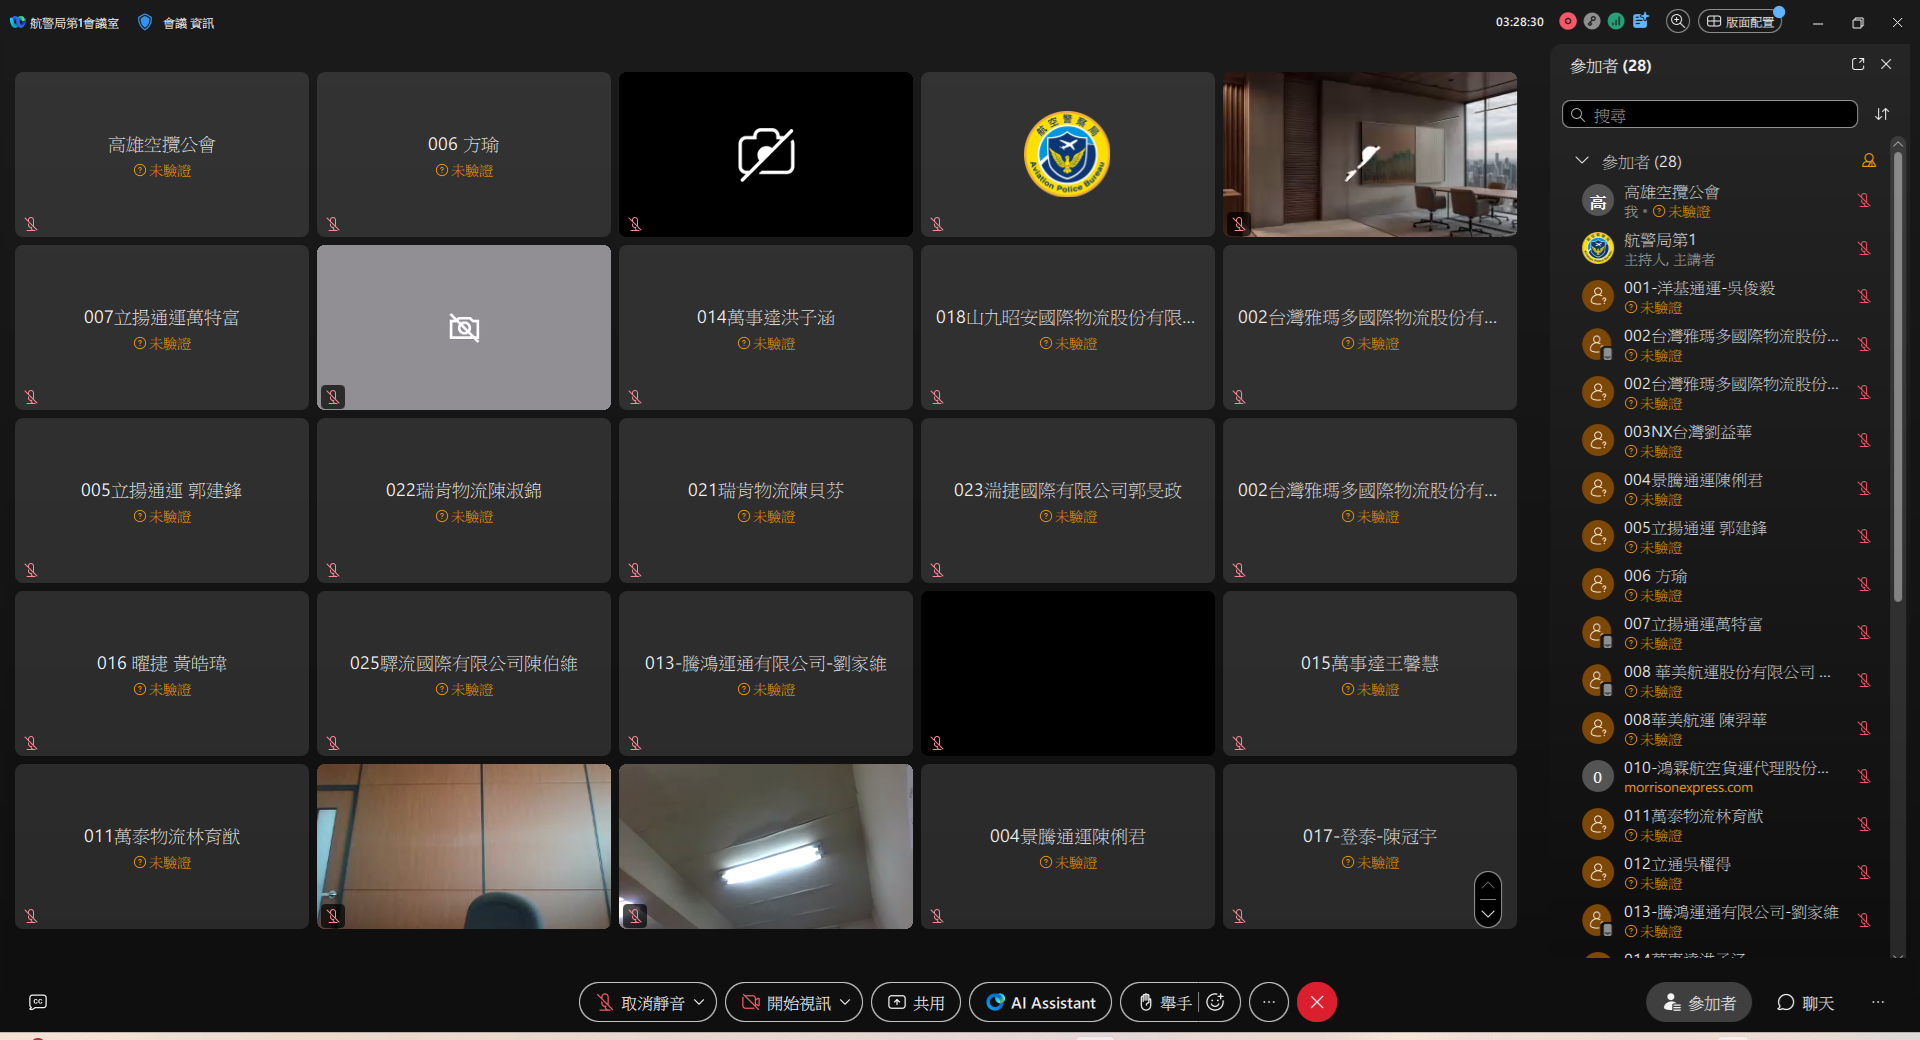This screenshot has height=1040, width=1920.
Task: Click the sort participants icon
Action: (1882, 114)
